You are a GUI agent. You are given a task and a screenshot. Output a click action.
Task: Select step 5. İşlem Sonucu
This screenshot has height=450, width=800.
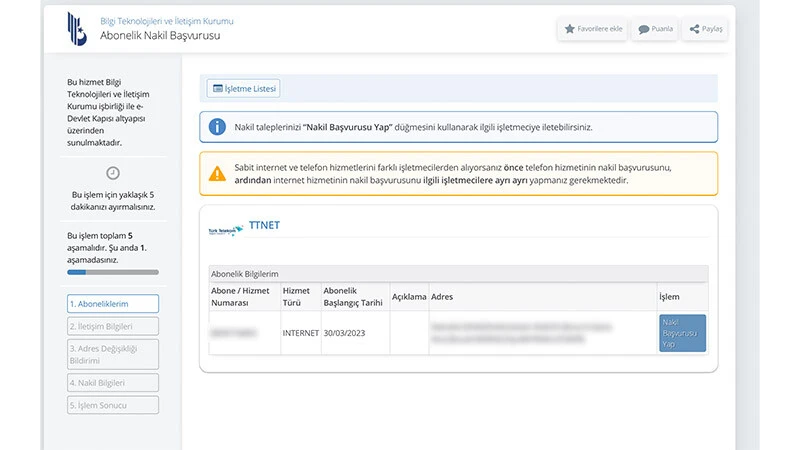tap(113, 405)
